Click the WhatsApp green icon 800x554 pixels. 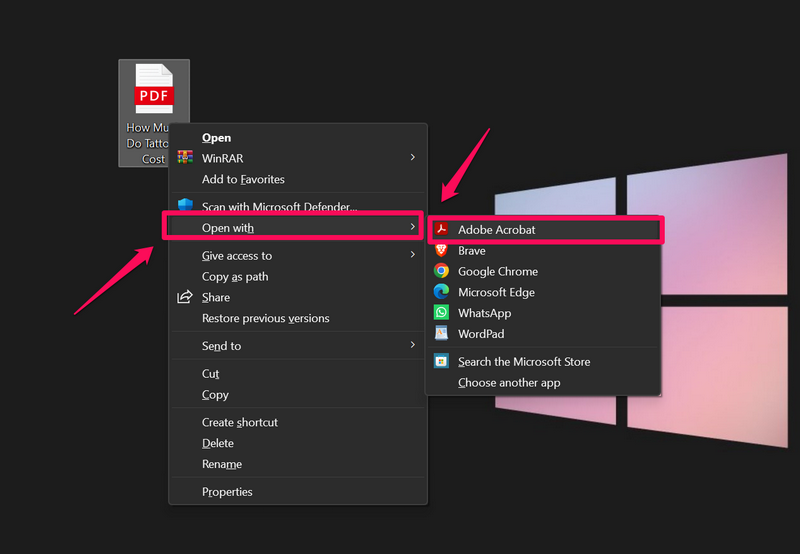pos(441,313)
